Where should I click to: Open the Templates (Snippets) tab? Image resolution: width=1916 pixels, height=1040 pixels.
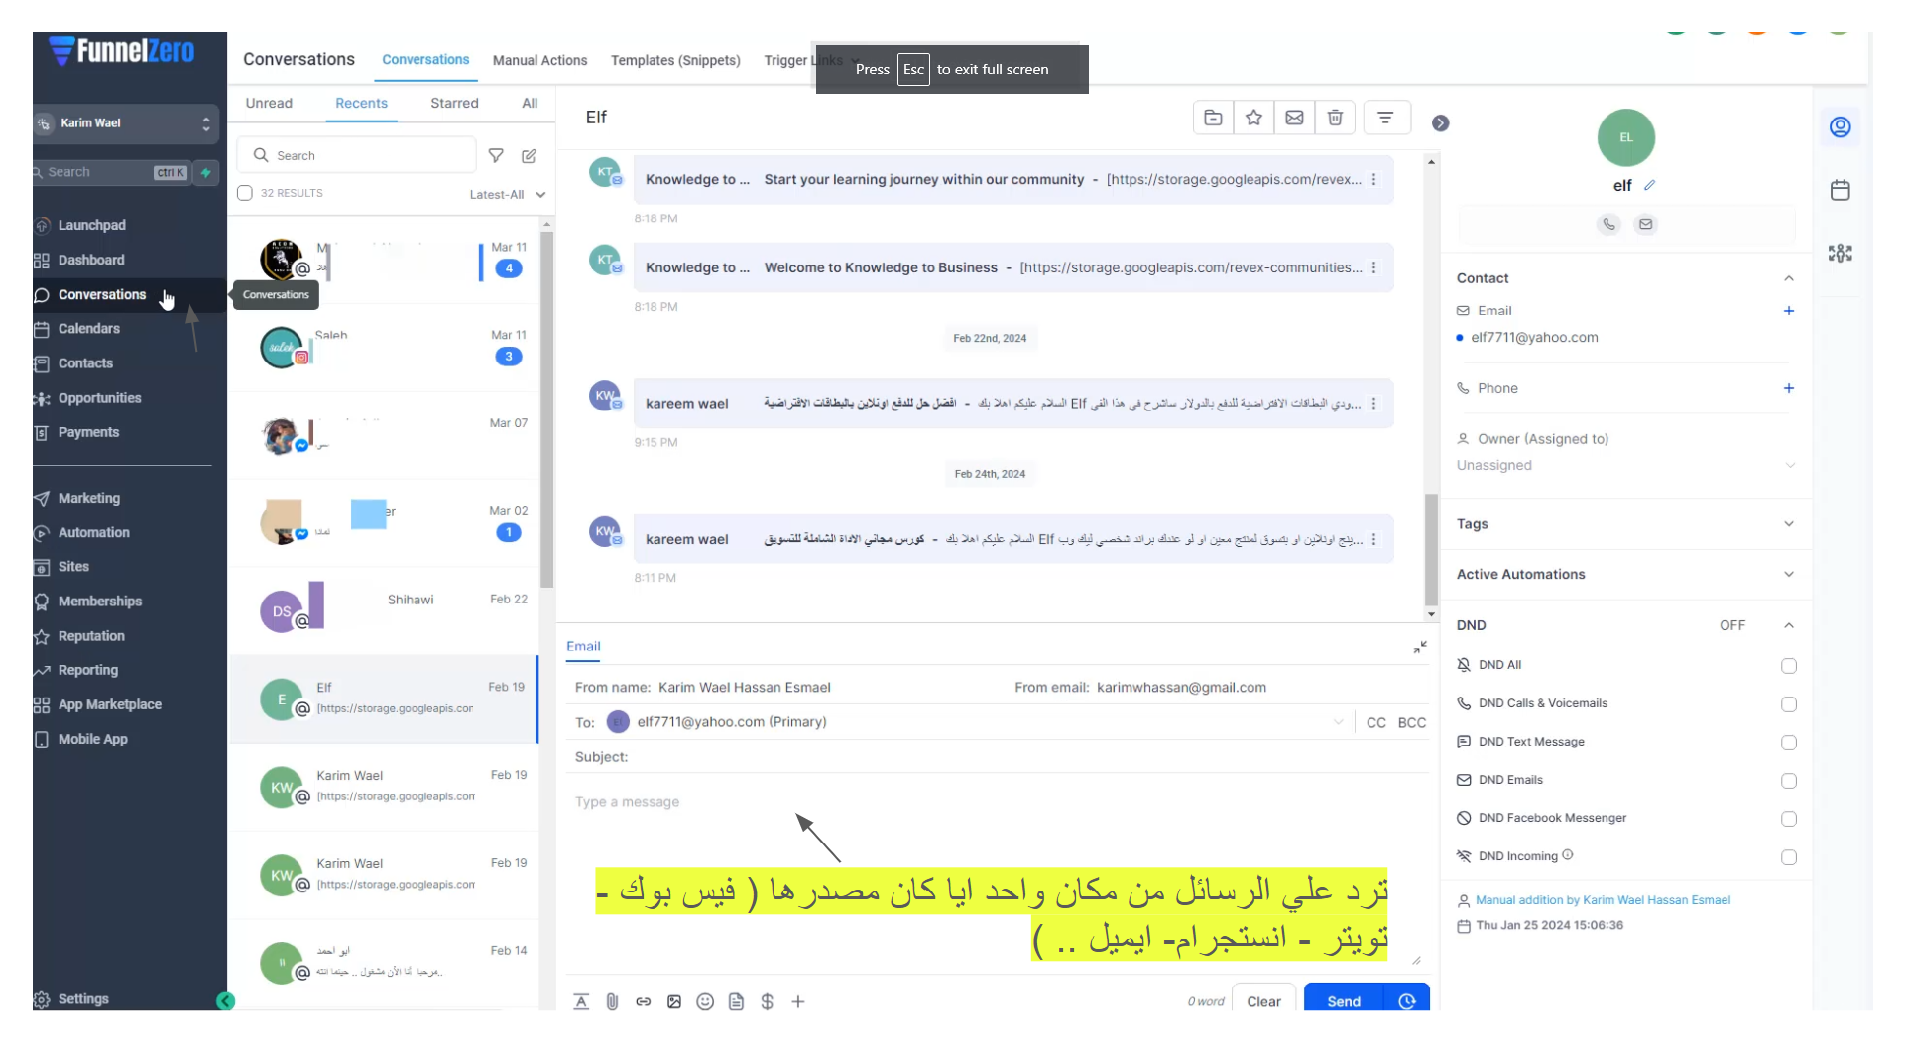point(675,60)
